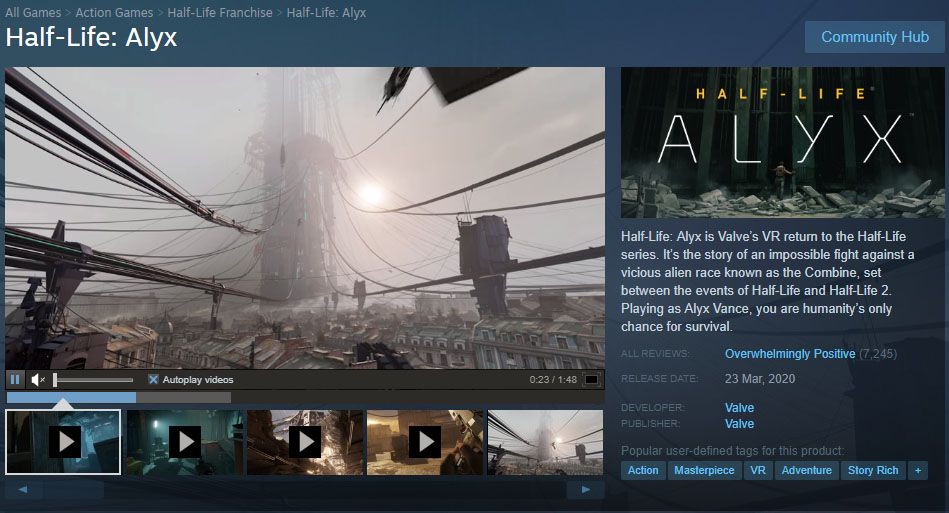The image size is (949, 513).
Task: Click the Half-Life: Alyx breadcrumb
Action: [x=326, y=13]
